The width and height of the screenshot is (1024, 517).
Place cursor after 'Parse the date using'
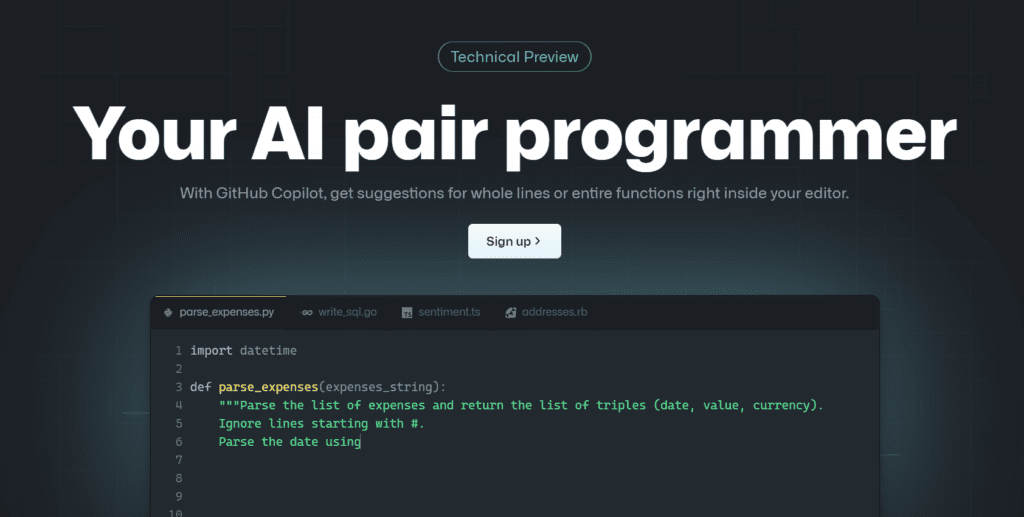click(361, 442)
